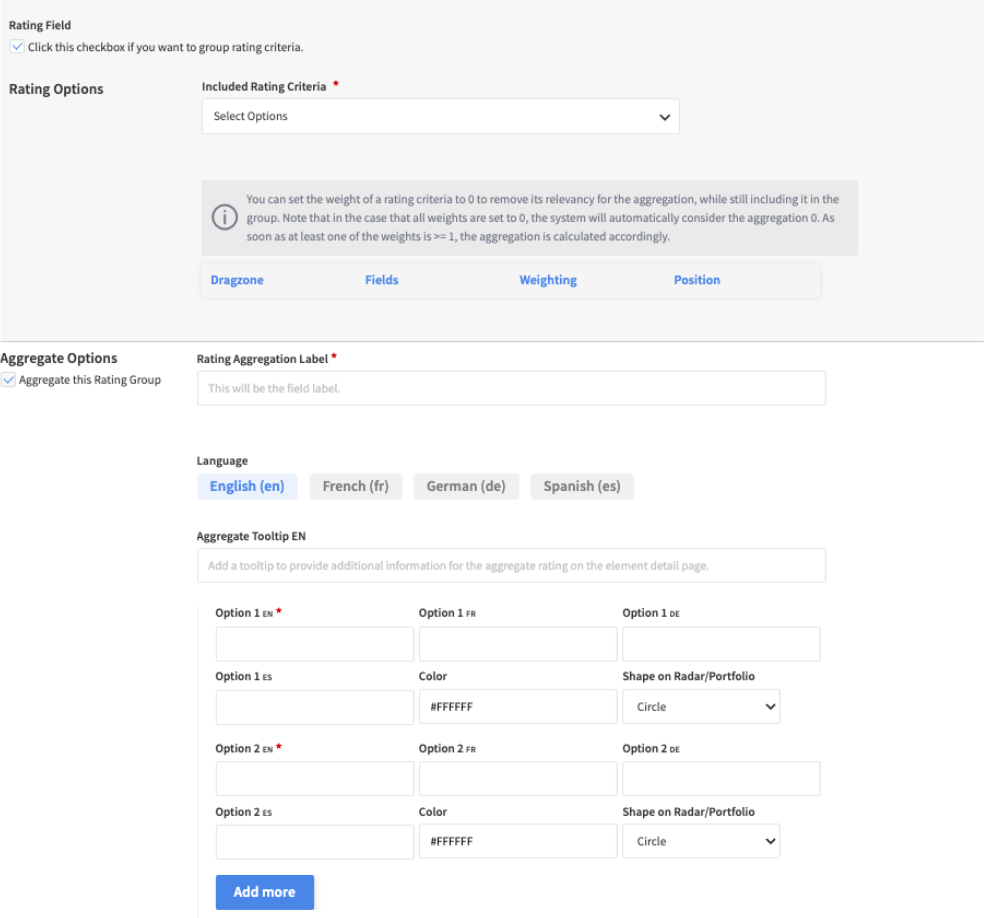
Task: Click Option 1 Color field #FFFFFF
Action: (517, 707)
